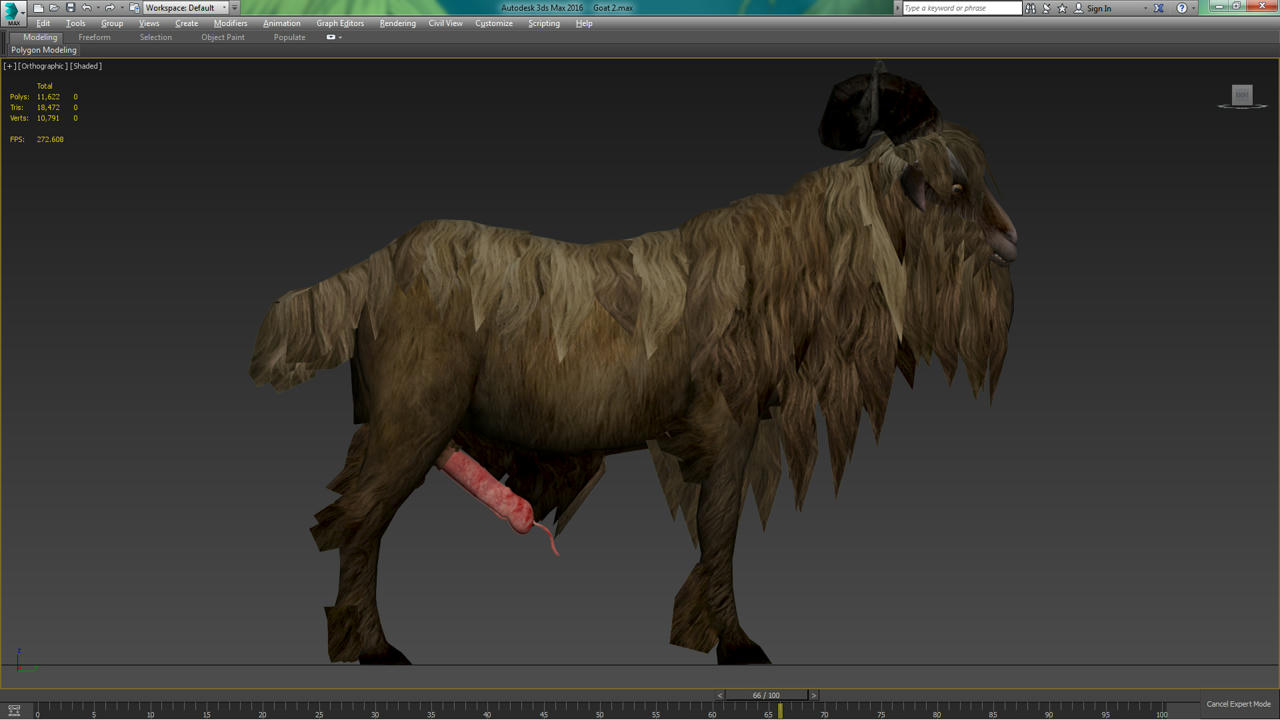Open the Group menu
The height and width of the screenshot is (720, 1280).
(112, 23)
